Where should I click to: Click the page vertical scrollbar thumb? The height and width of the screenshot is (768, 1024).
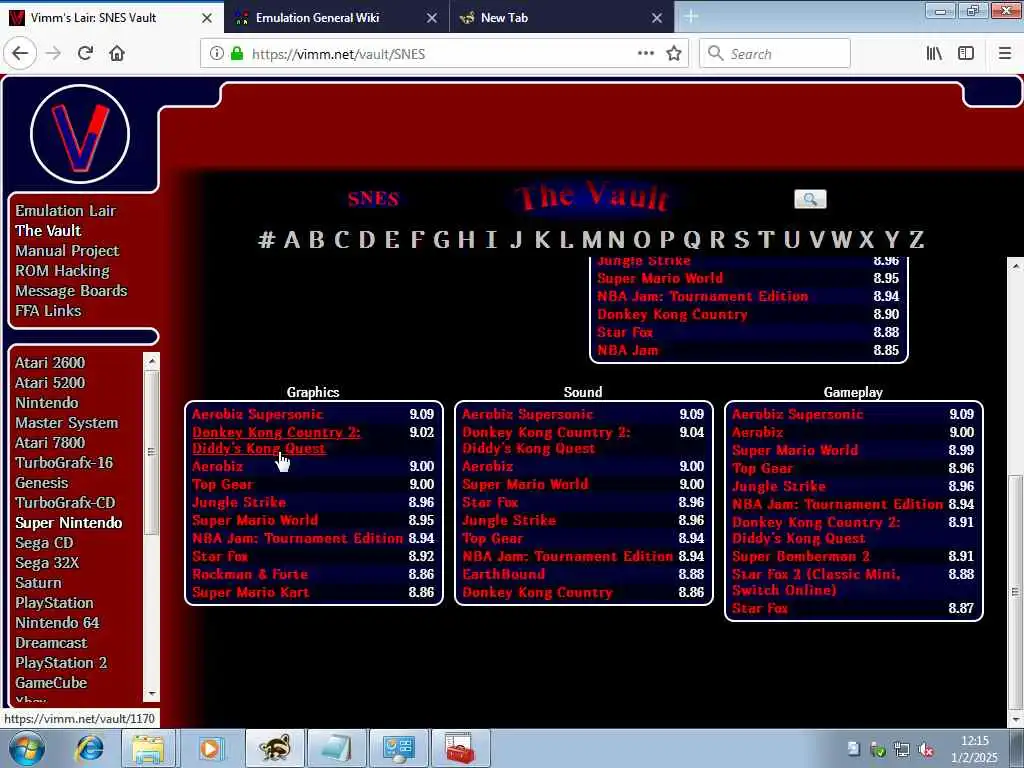[x=1016, y=590]
